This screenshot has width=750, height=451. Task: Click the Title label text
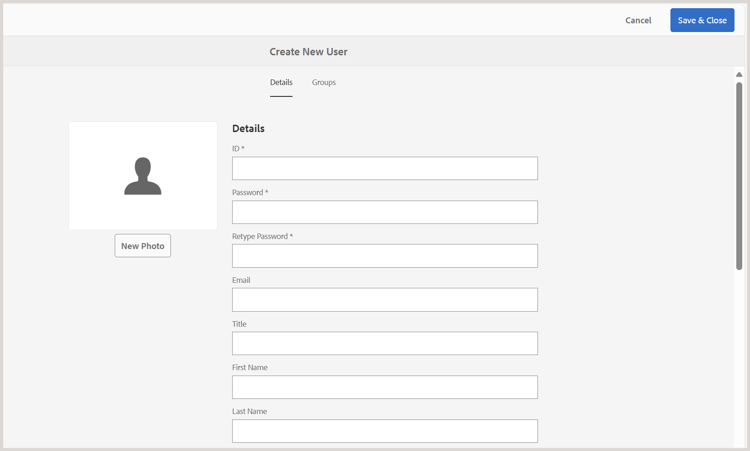point(239,324)
